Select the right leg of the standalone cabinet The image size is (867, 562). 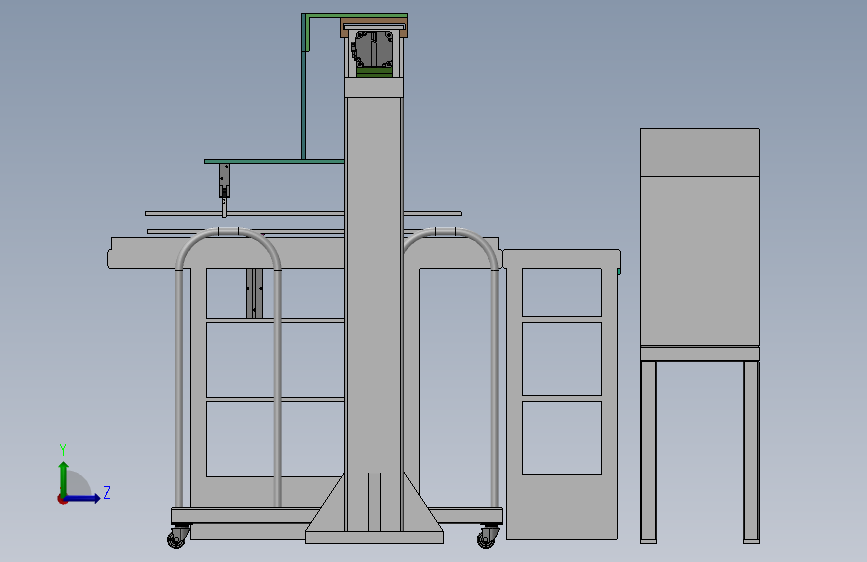pos(751,452)
